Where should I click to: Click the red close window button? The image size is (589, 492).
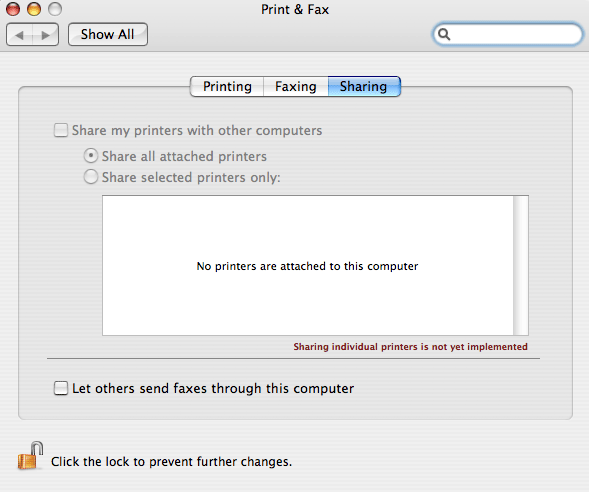pyautogui.click(x=13, y=9)
